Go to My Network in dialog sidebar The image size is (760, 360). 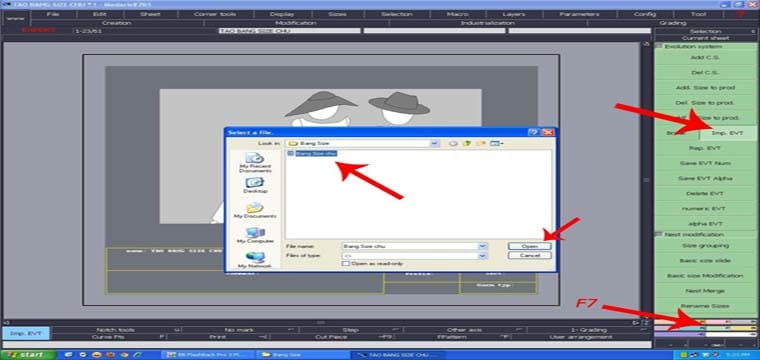(255, 259)
